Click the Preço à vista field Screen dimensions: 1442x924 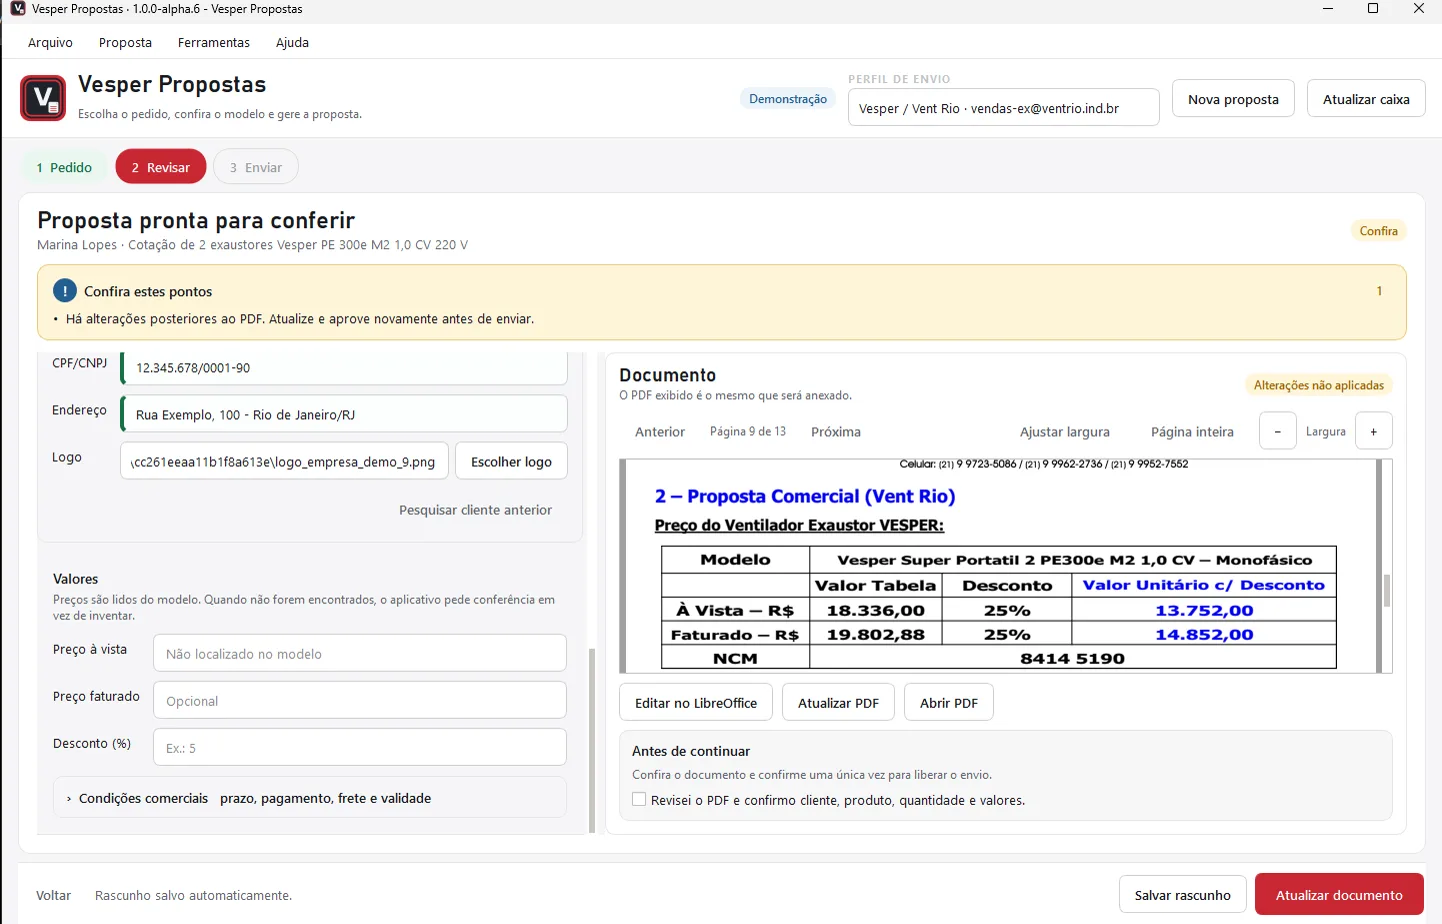click(x=360, y=653)
